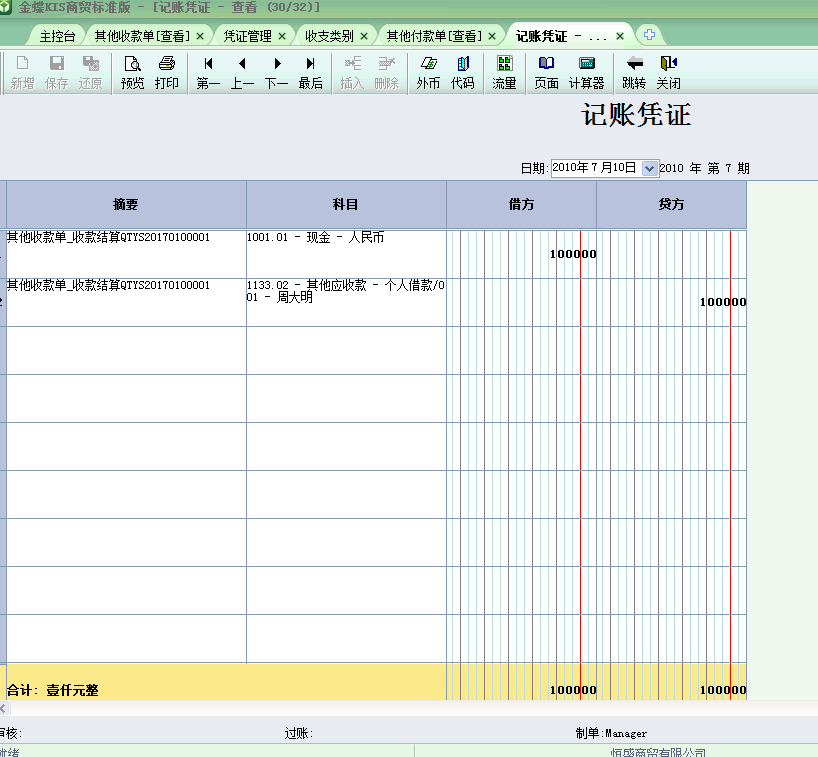Close the 收支类别 tab
This screenshot has height=757, width=818.
tap(364, 36)
